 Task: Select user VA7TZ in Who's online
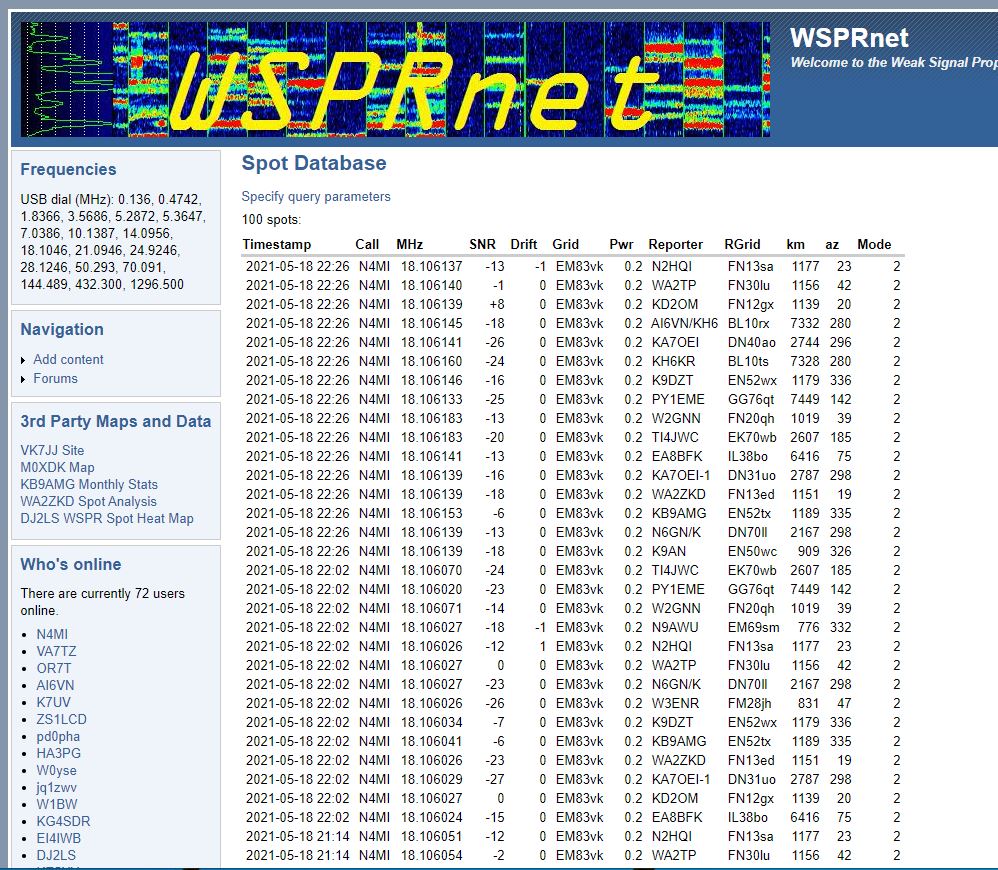pyautogui.click(x=56, y=652)
